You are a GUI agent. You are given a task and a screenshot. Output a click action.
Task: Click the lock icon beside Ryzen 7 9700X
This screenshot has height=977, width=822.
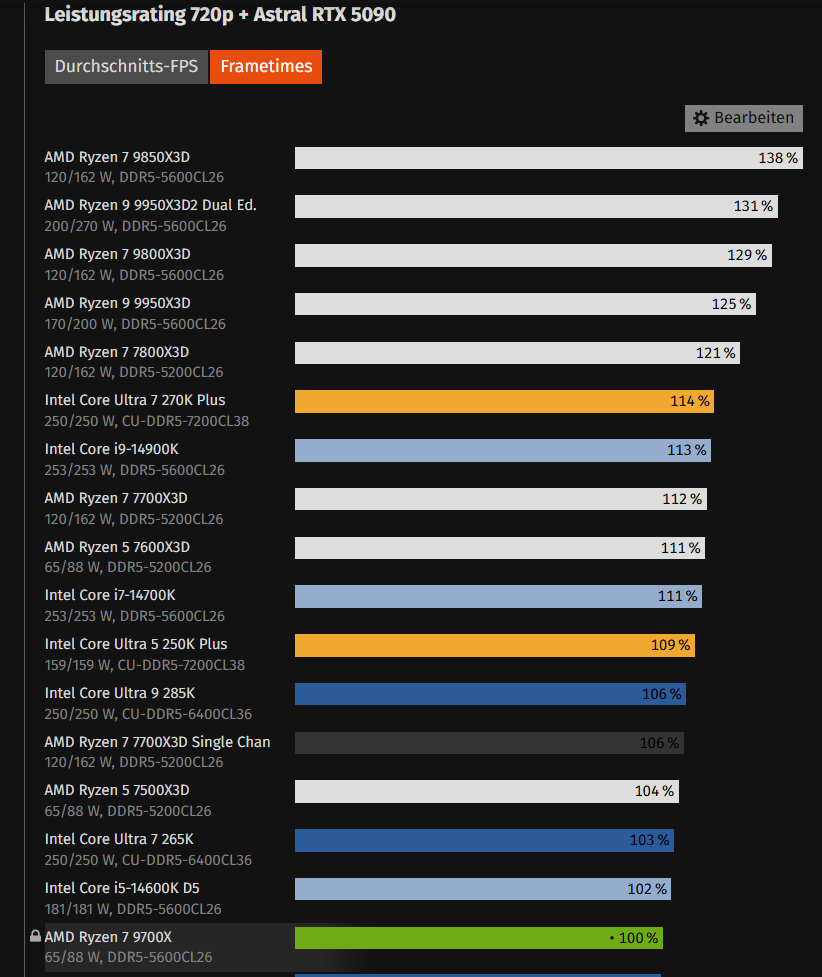click(36, 936)
